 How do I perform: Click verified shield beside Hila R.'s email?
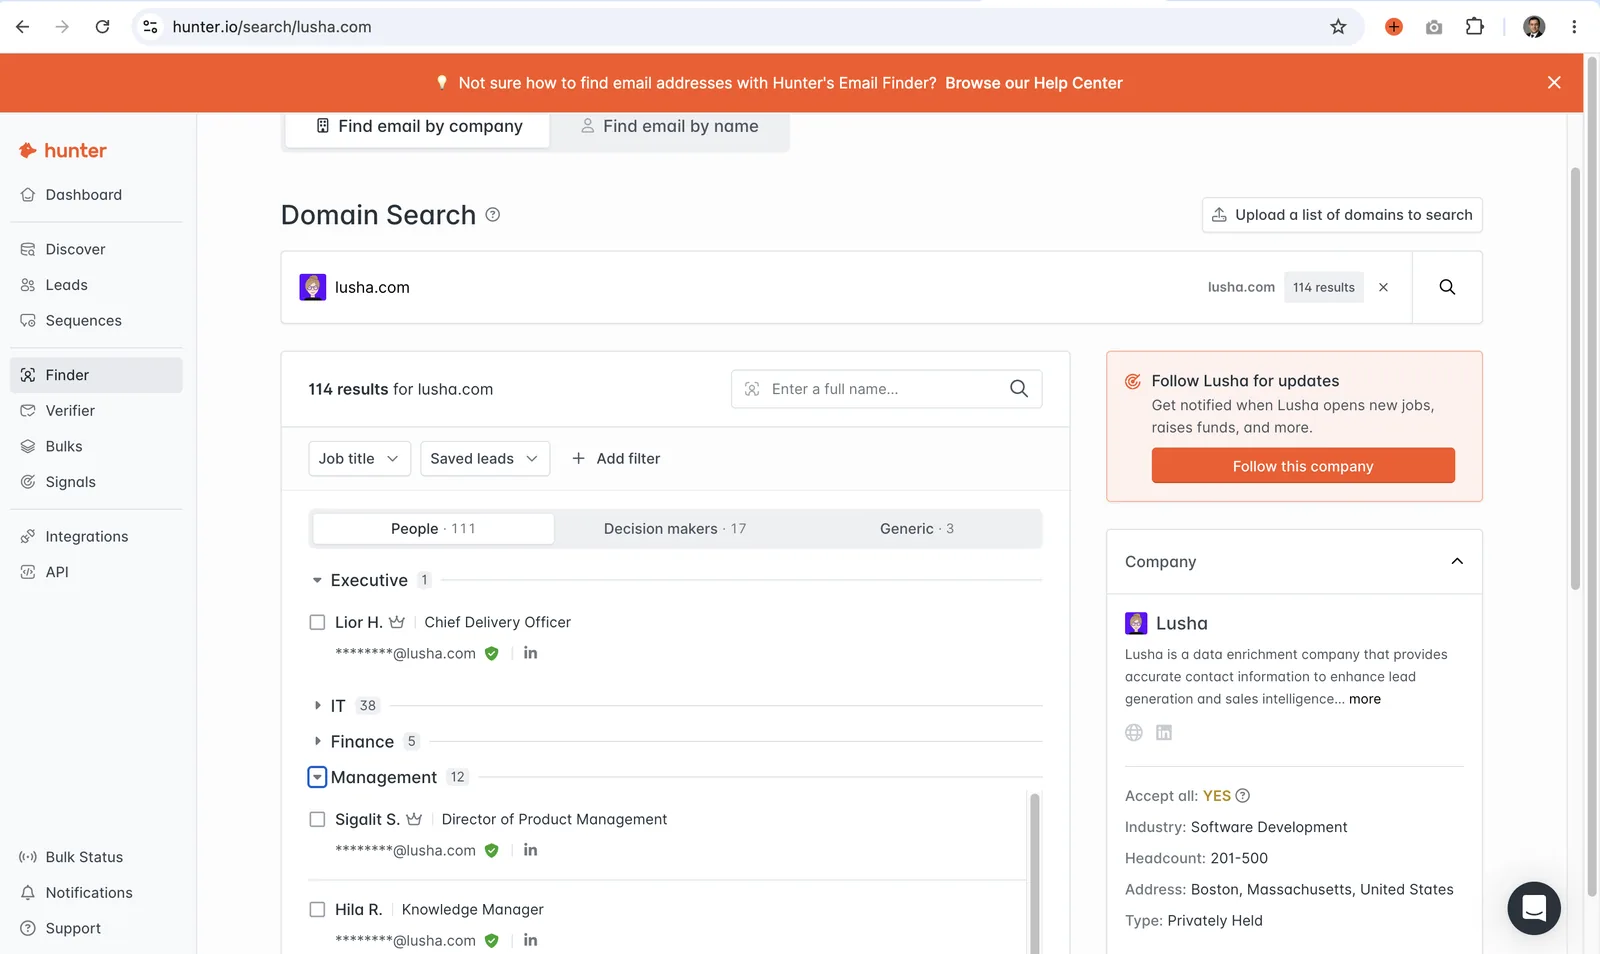click(491, 941)
